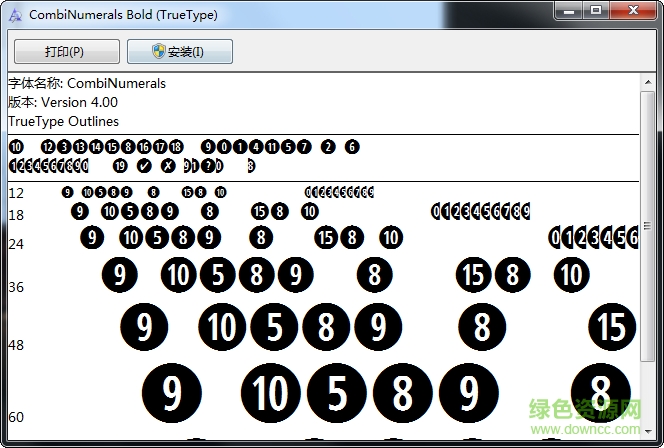Viewport: 664px width, 448px height.
Task: Click the circled 5 glyph in 36-point row
Action: tap(218, 275)
